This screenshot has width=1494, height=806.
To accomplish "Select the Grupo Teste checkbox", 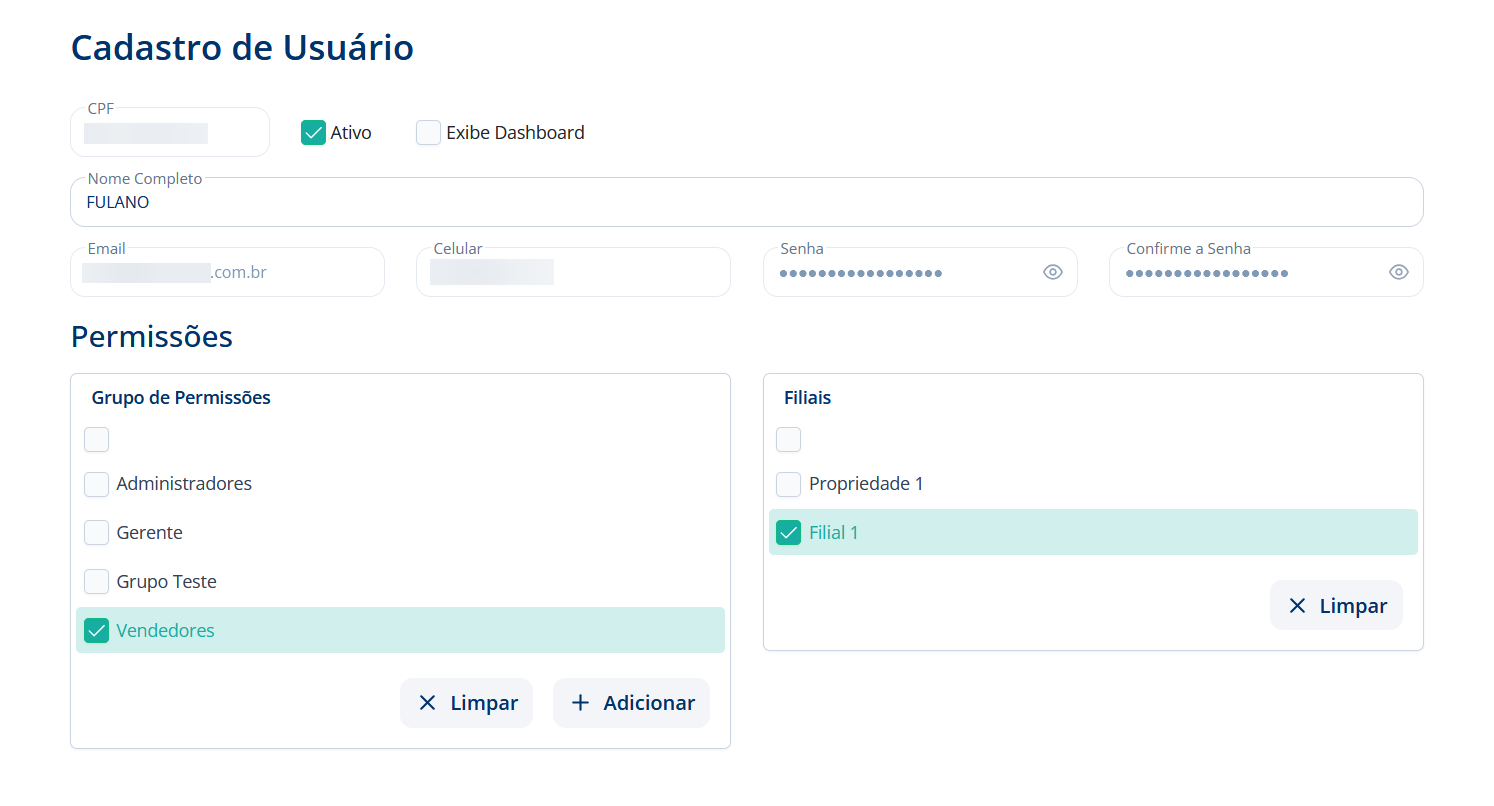I will pyautogui.click(x=96, y=582).
